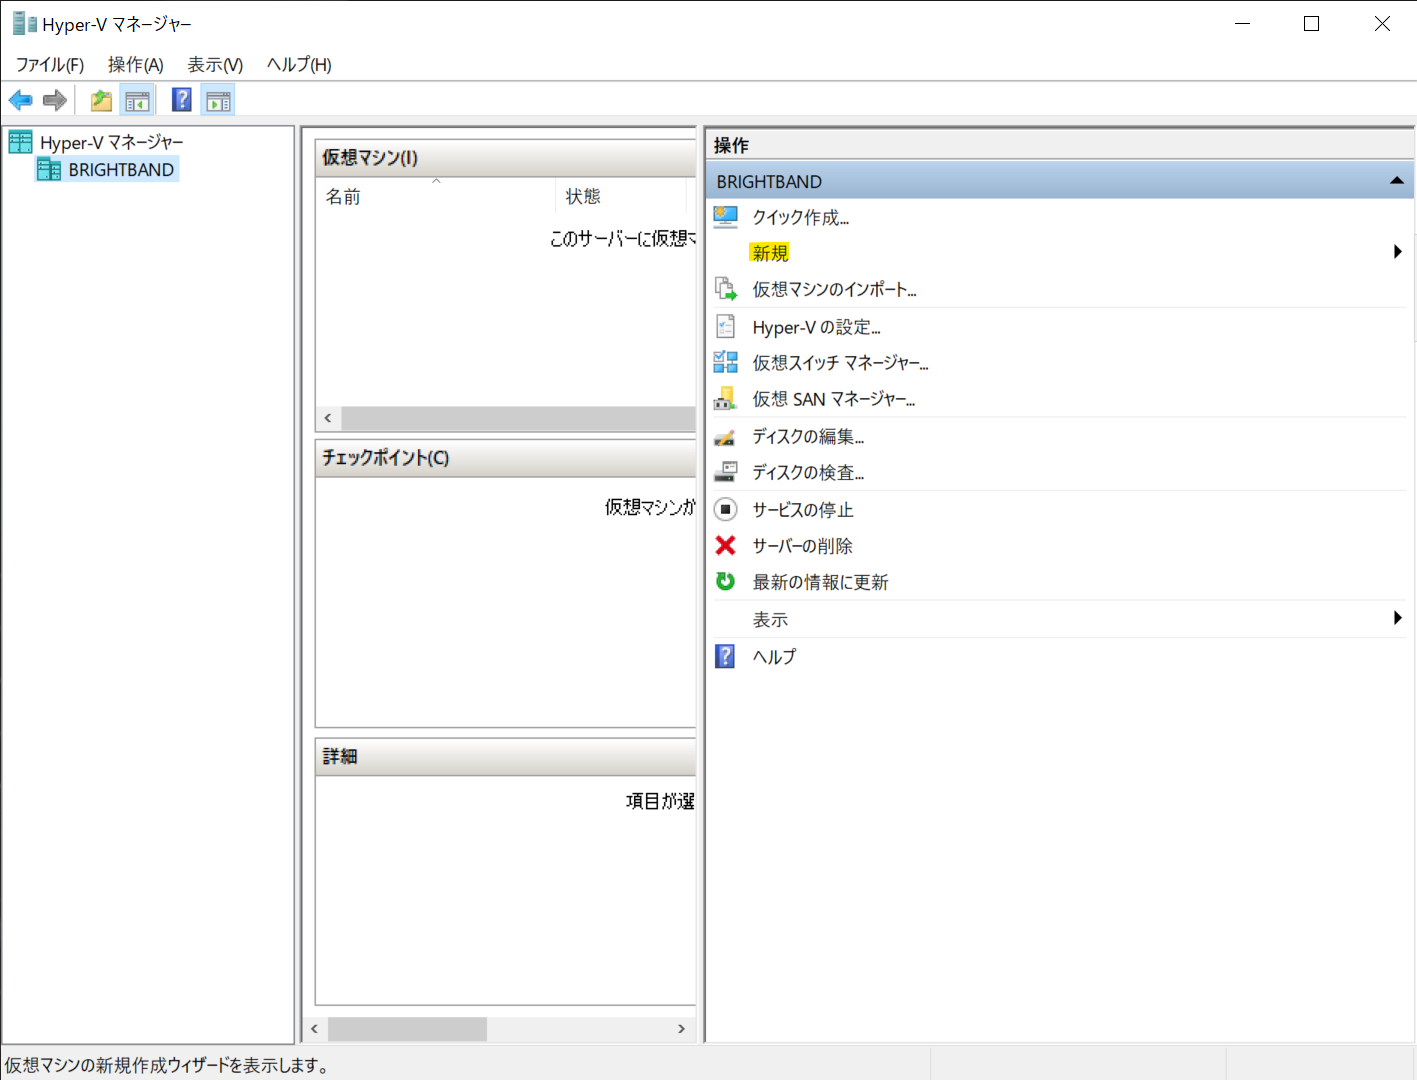Open 仮想マシンのインポート... action
Screen dimensions: 1417x1080
click(x=834, y=289)
